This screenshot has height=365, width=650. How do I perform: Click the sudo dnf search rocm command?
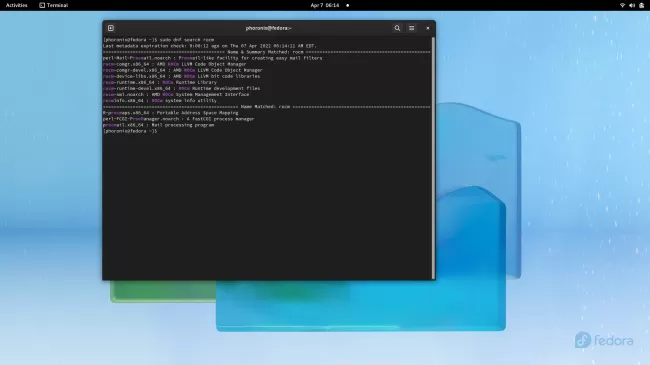187,40
